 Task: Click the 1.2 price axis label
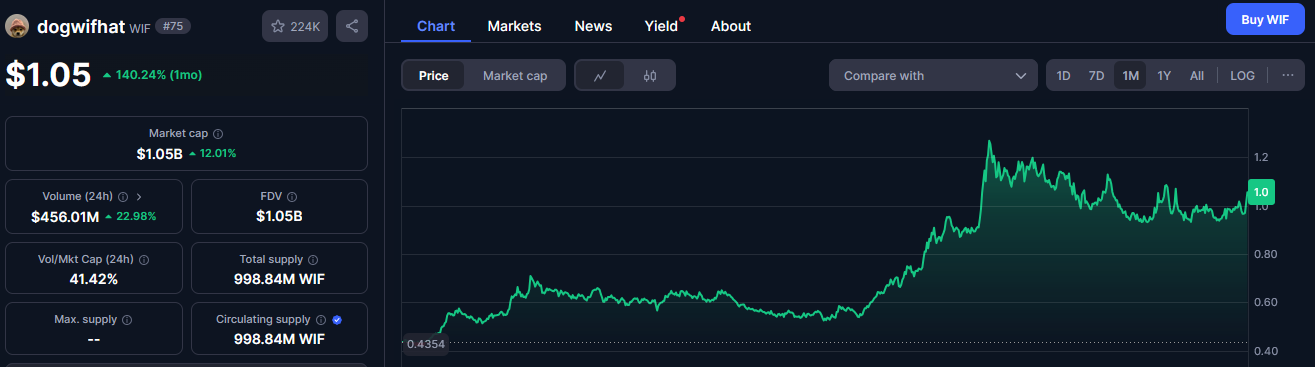tap(1261, 157)
